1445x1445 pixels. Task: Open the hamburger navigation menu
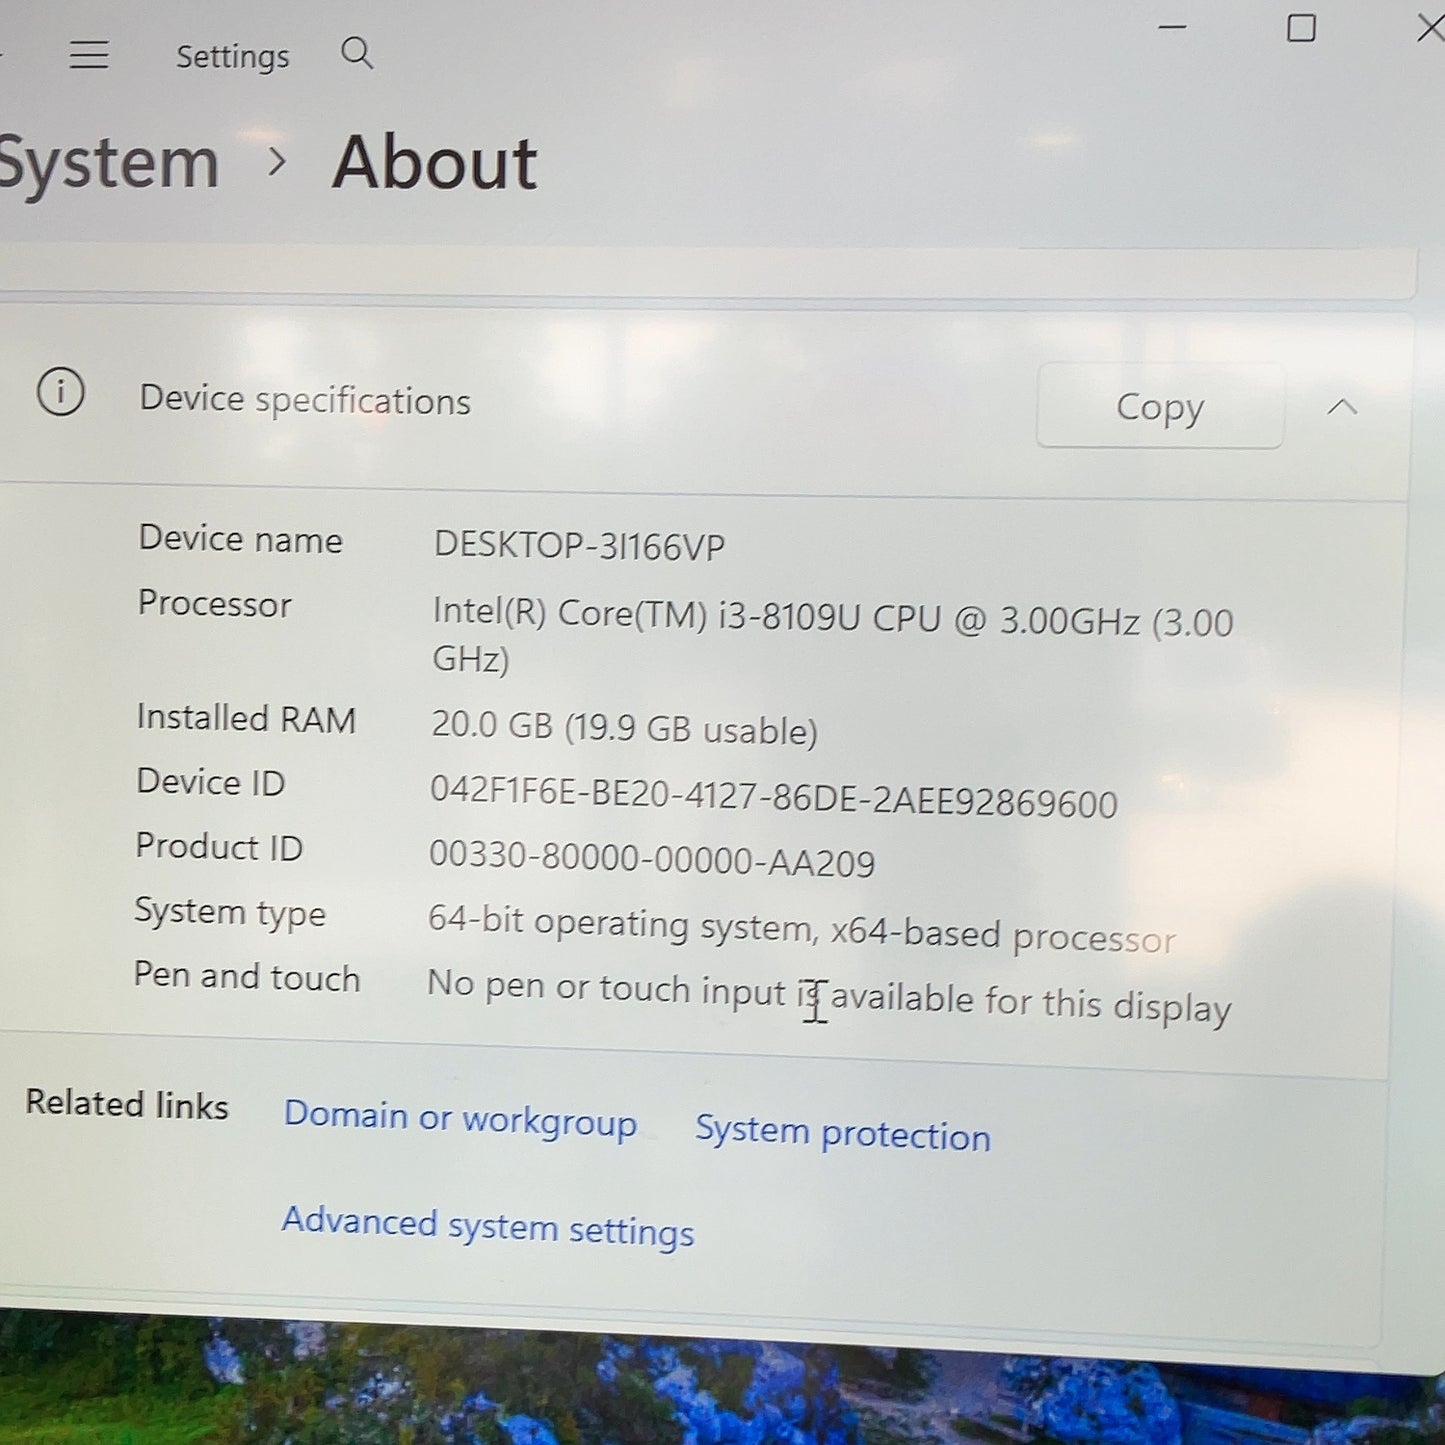(x=89, y=54)
